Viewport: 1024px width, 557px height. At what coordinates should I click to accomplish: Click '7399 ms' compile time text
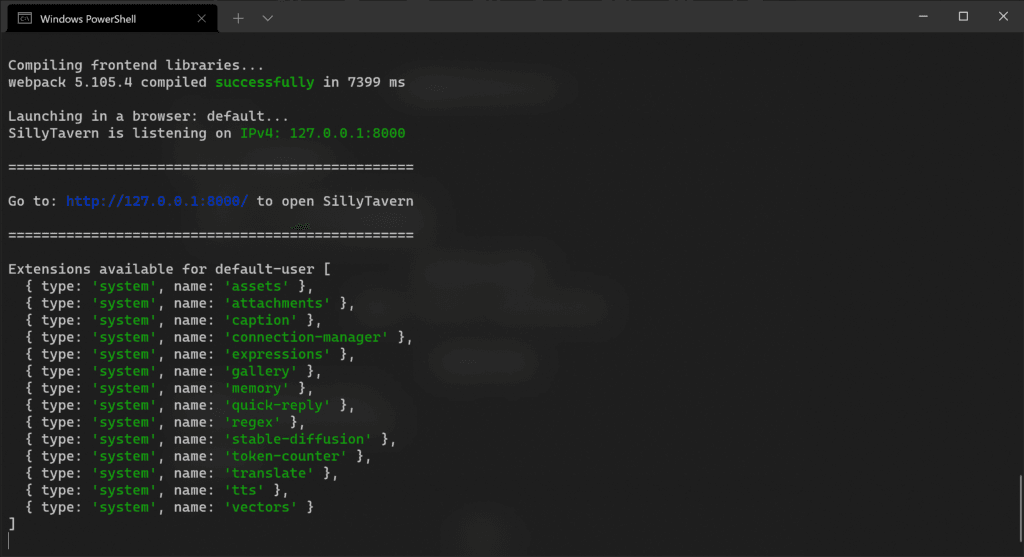(376, 82)
